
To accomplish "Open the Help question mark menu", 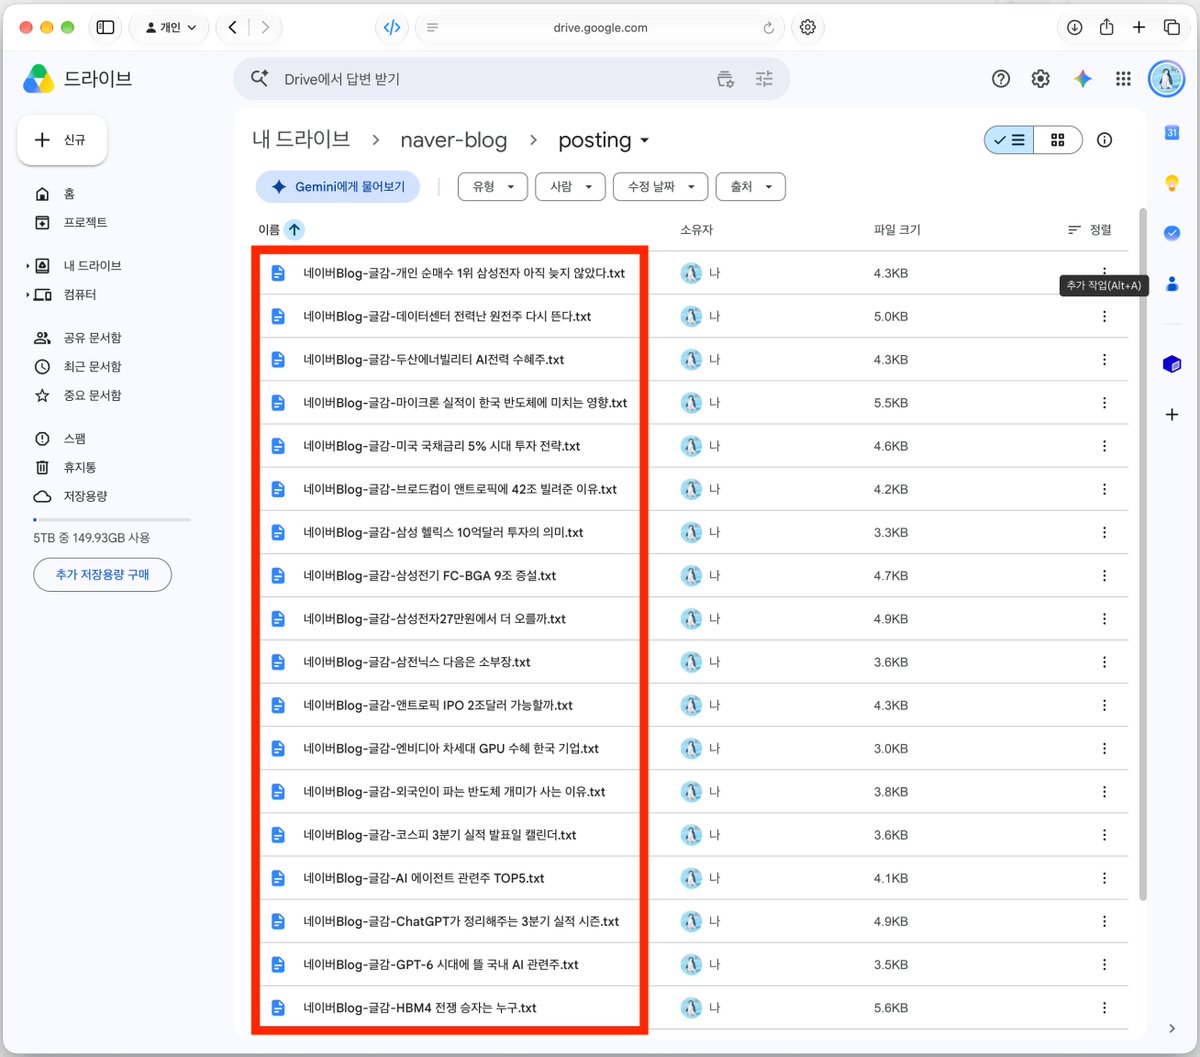I will pos(1001,79).
